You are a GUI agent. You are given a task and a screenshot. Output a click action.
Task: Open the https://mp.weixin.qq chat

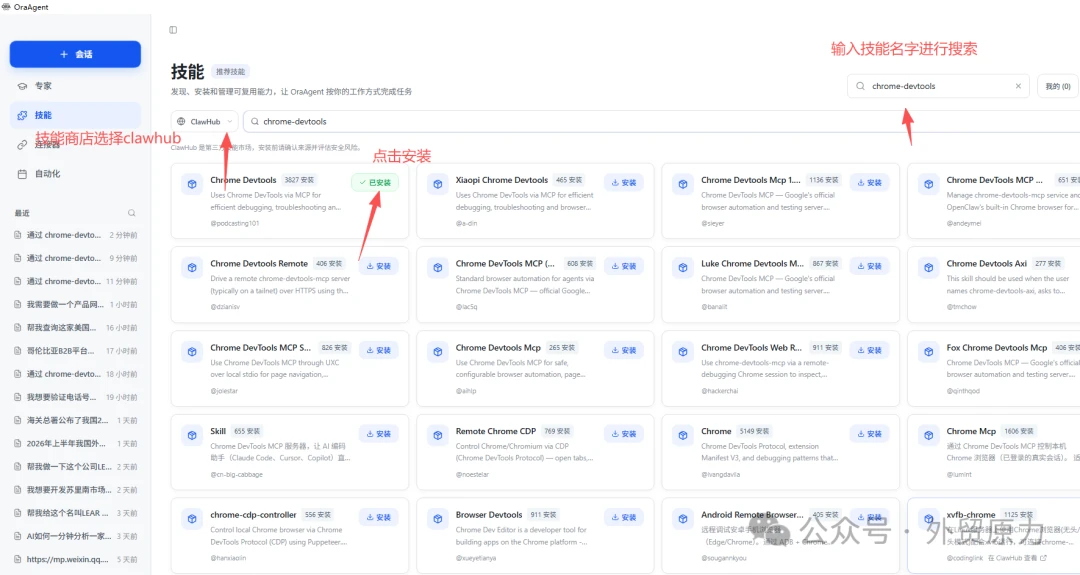75,559
